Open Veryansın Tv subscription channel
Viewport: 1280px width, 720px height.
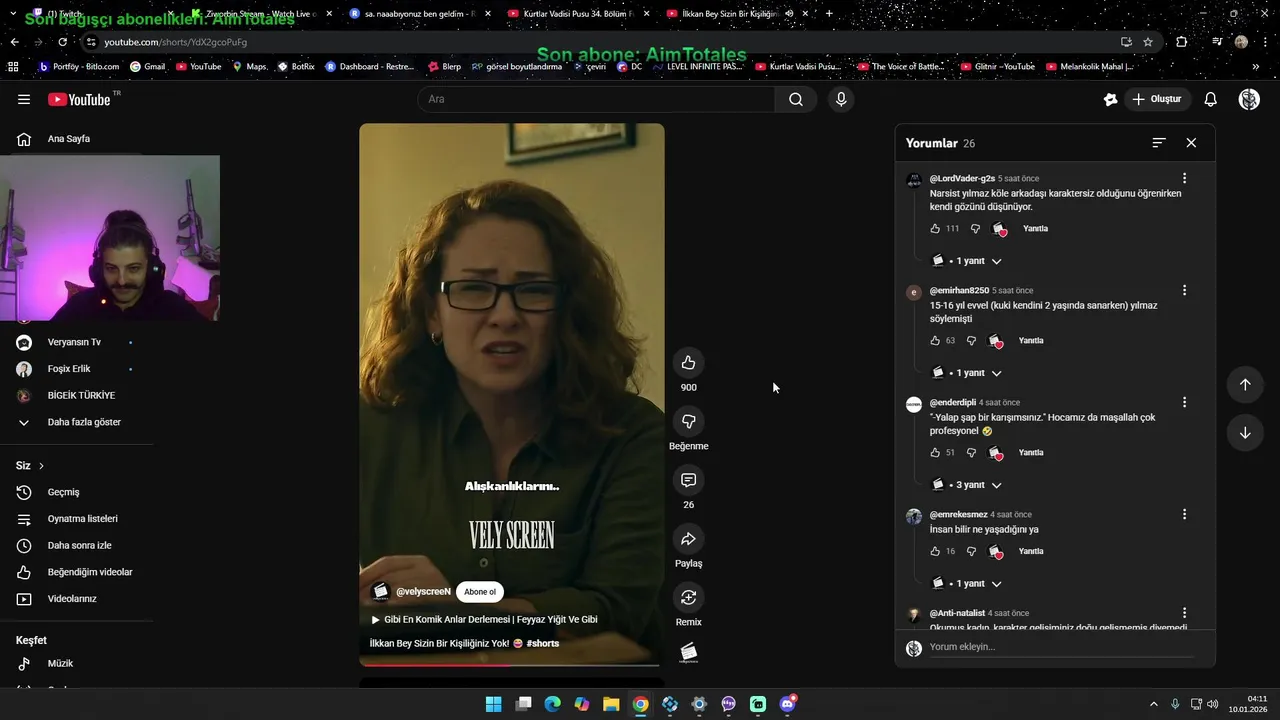[76, 342]
